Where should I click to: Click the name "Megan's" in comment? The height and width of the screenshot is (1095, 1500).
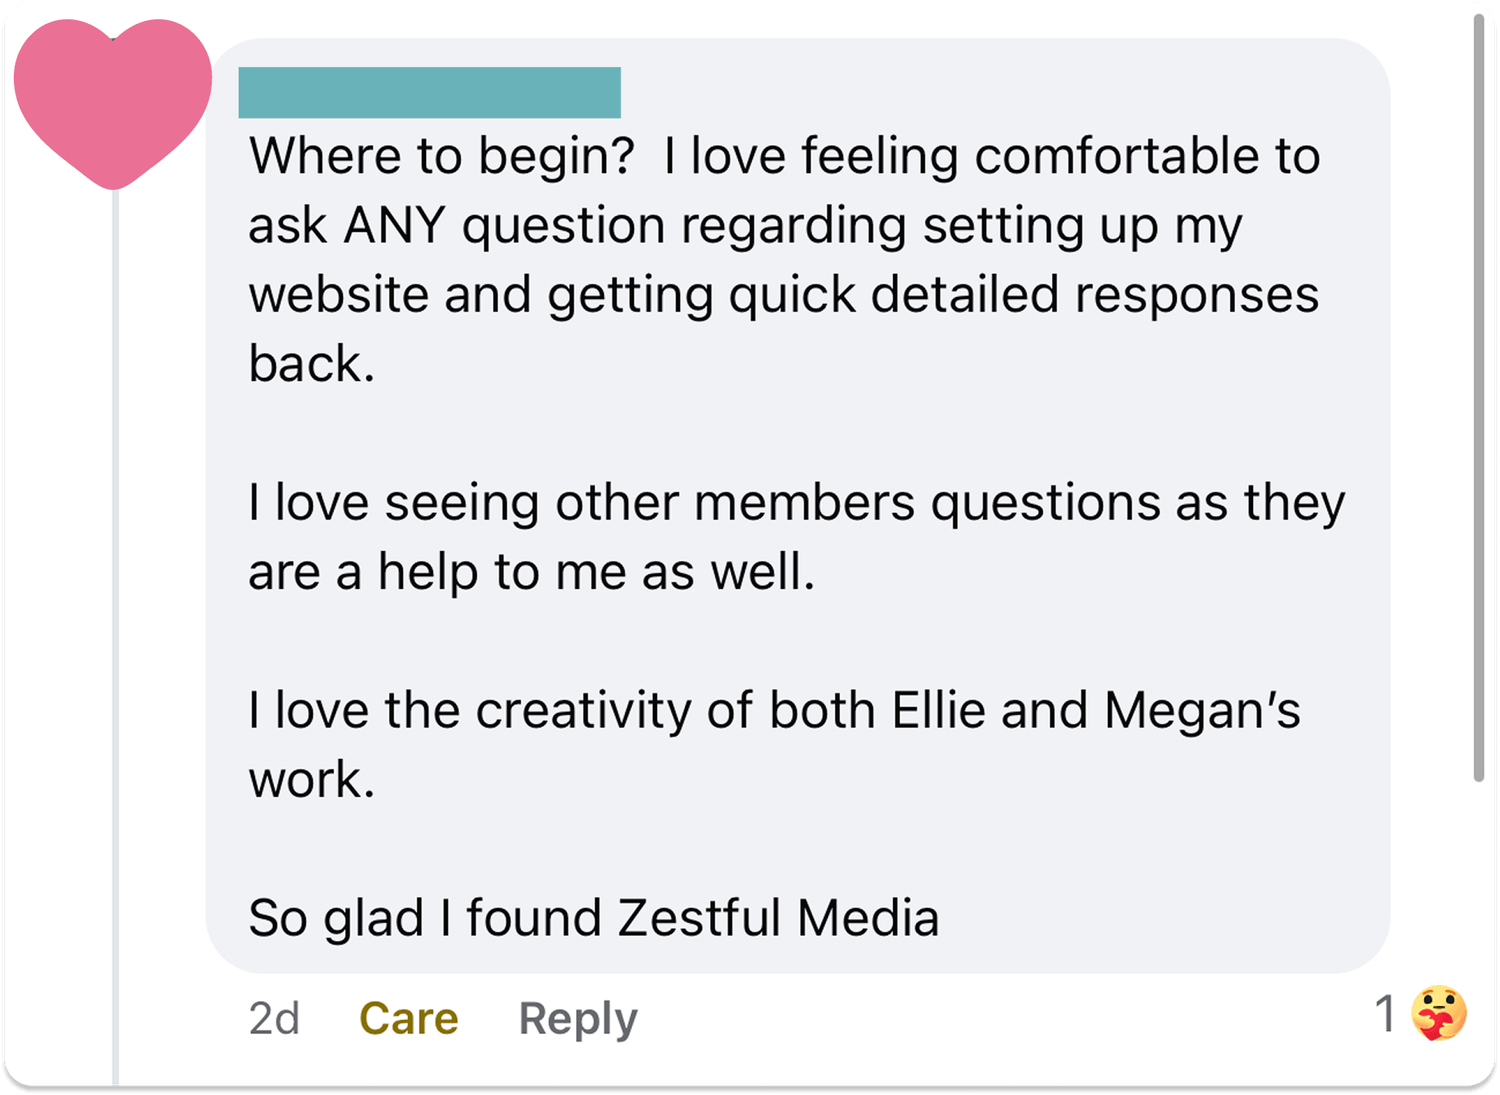coord(1202,711)
